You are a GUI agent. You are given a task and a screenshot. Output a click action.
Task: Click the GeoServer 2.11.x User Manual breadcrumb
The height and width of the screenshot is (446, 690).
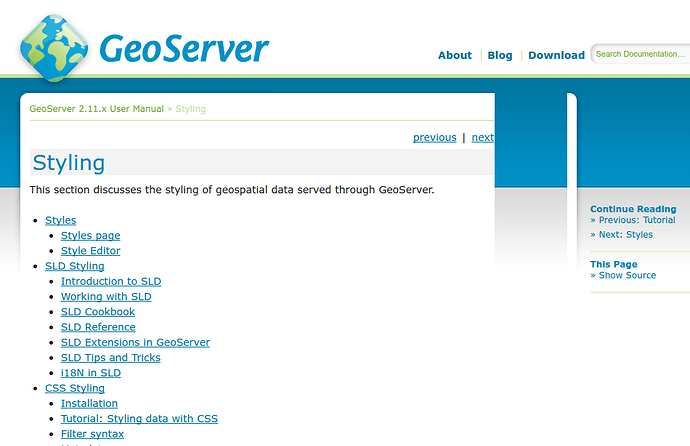[96, 109]
